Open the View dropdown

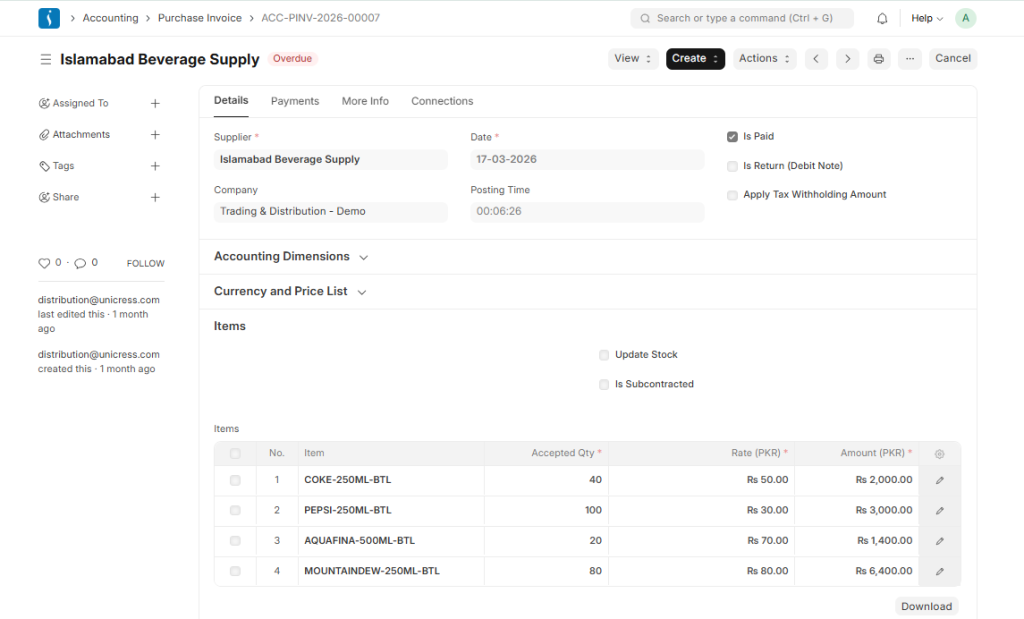[633, 59]
